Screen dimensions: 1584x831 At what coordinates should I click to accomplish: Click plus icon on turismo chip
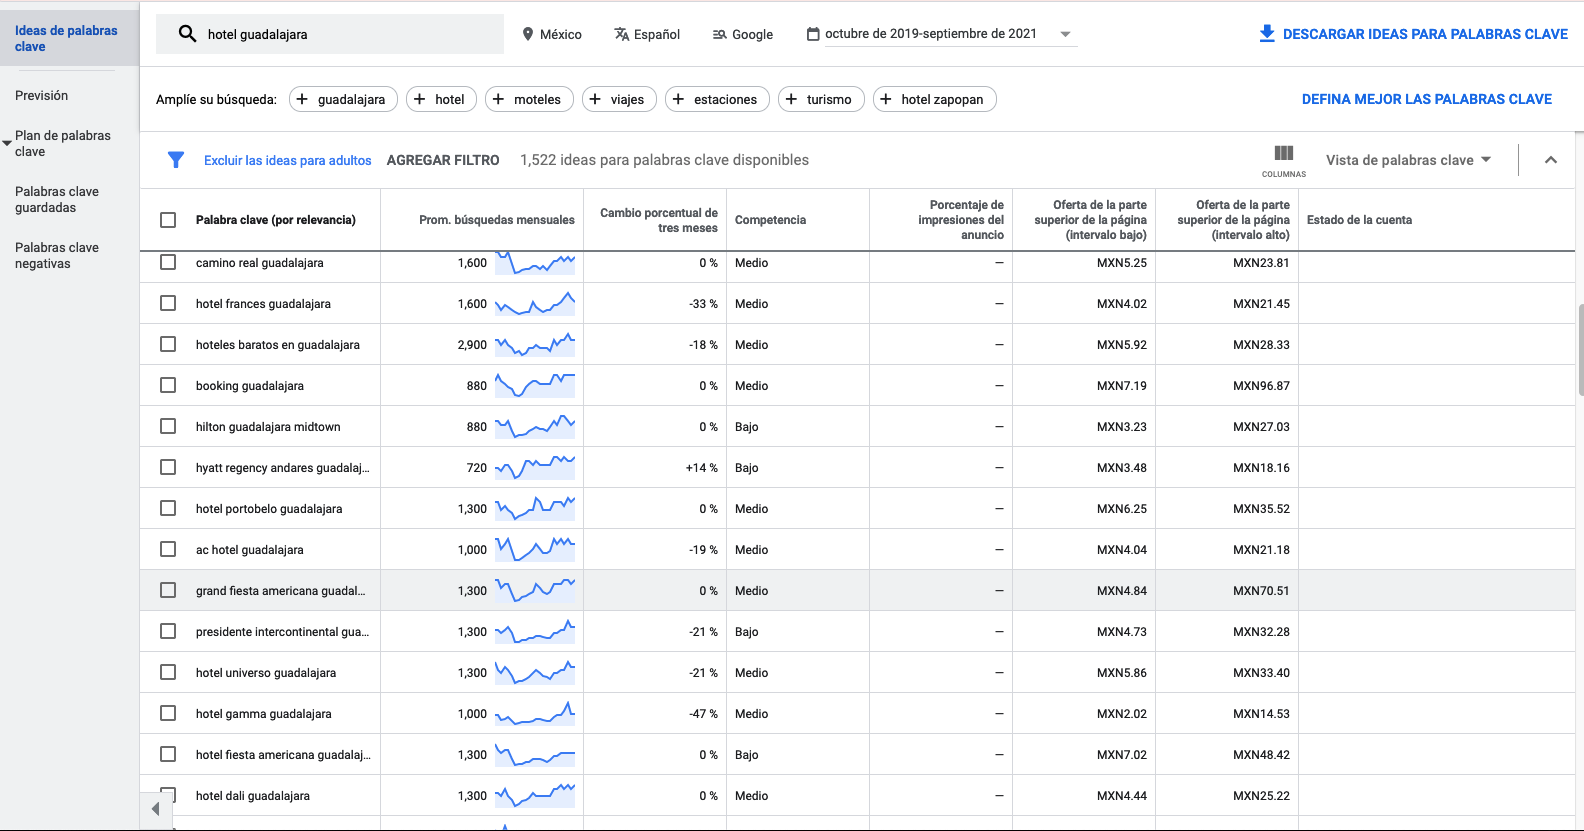click(791, 99)
